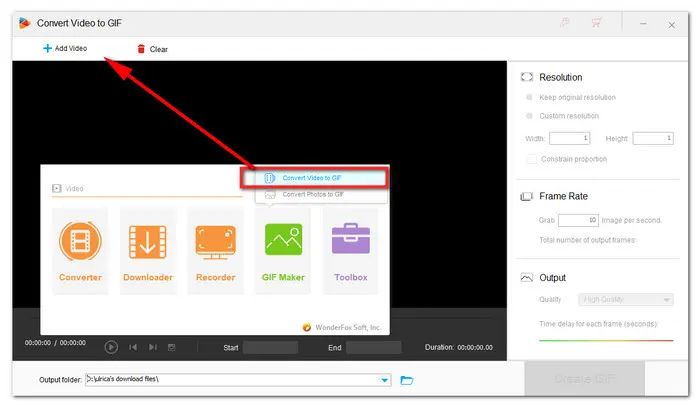The height and width of the screenshot is (407, 700).
Task: Step to previous frame
Action: coord(133,347)
